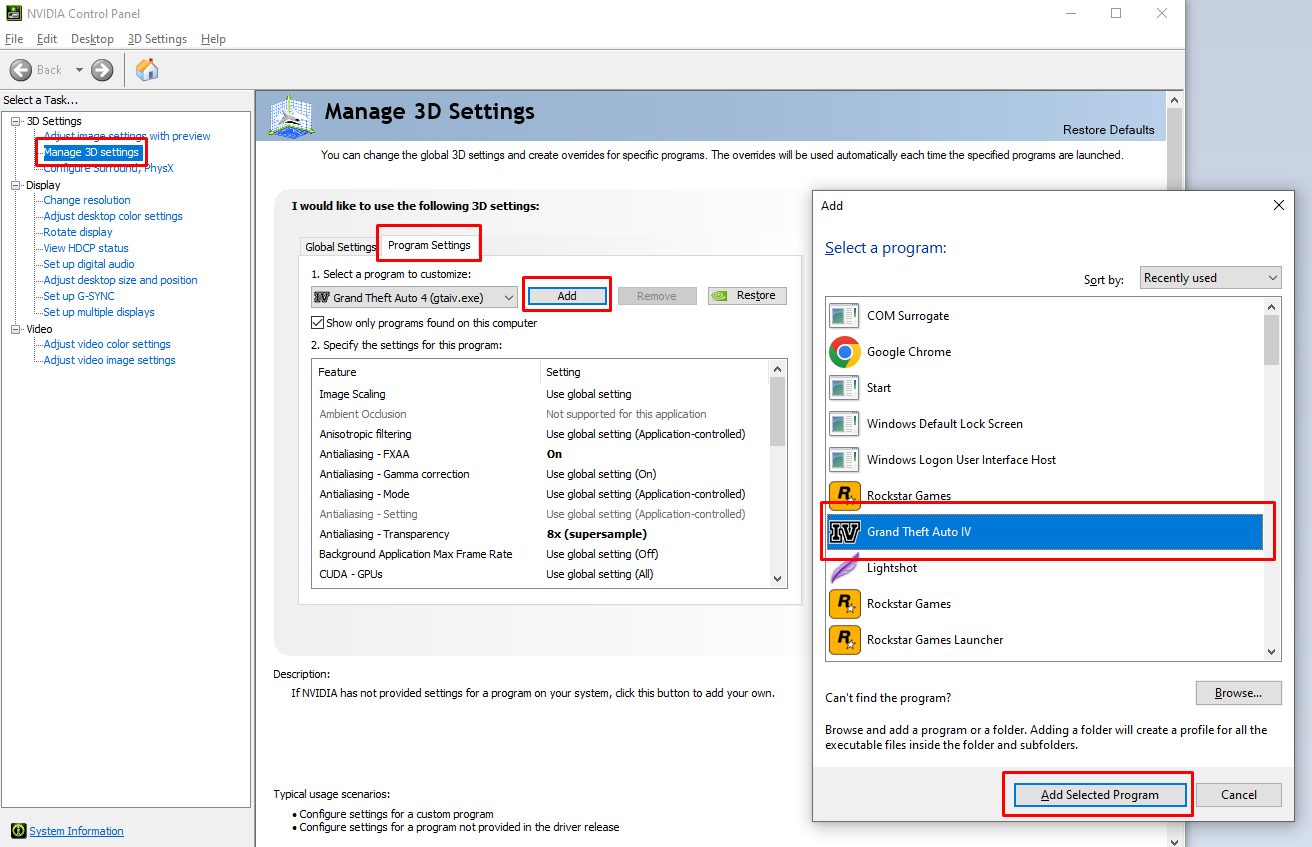Choose the Lightshot feather icon
Screen dimensions: 1312x847
click(844, 568)
